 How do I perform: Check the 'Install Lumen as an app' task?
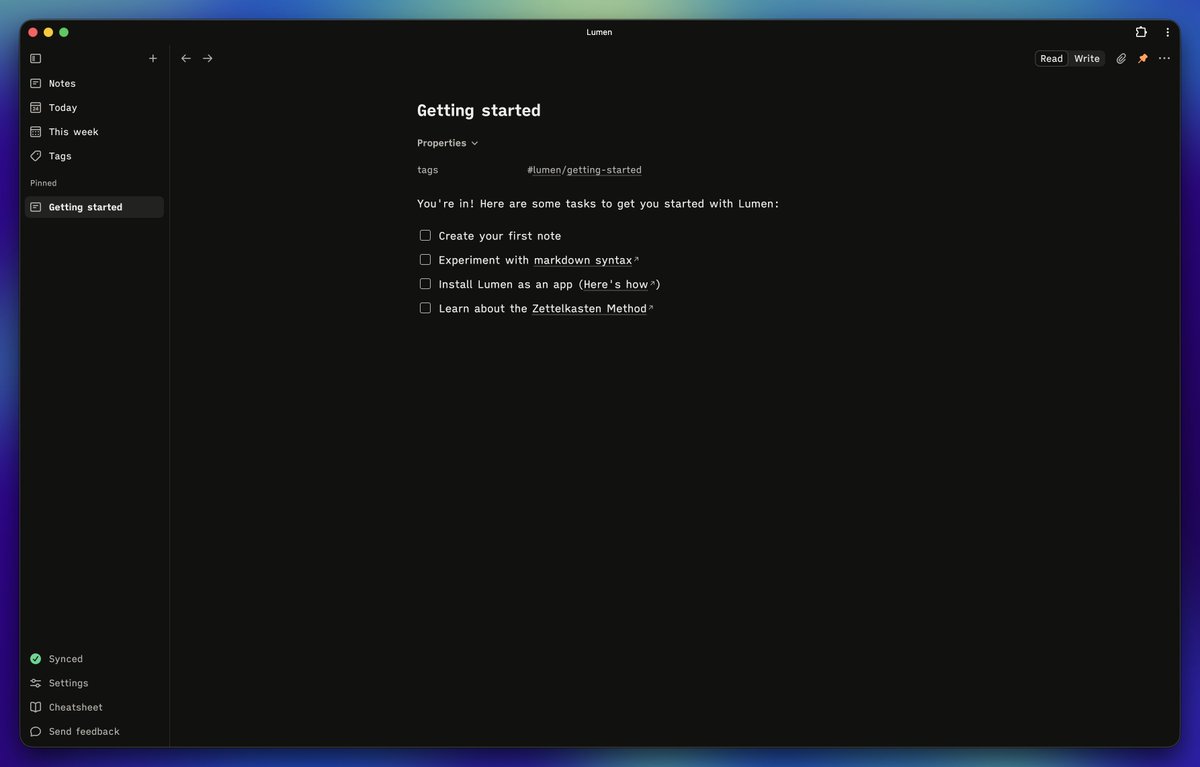(x=425, y=284)
